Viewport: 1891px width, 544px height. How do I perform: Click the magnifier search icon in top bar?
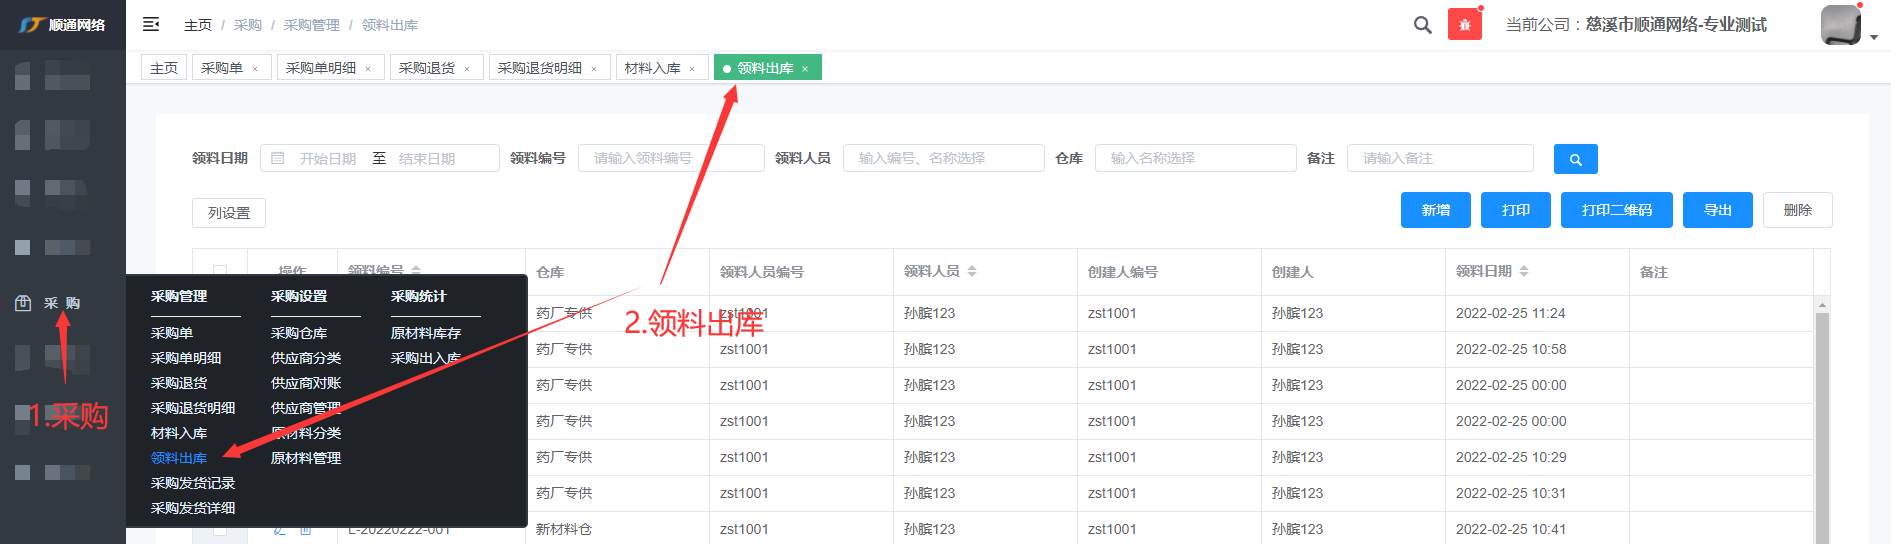point(1422,25)
